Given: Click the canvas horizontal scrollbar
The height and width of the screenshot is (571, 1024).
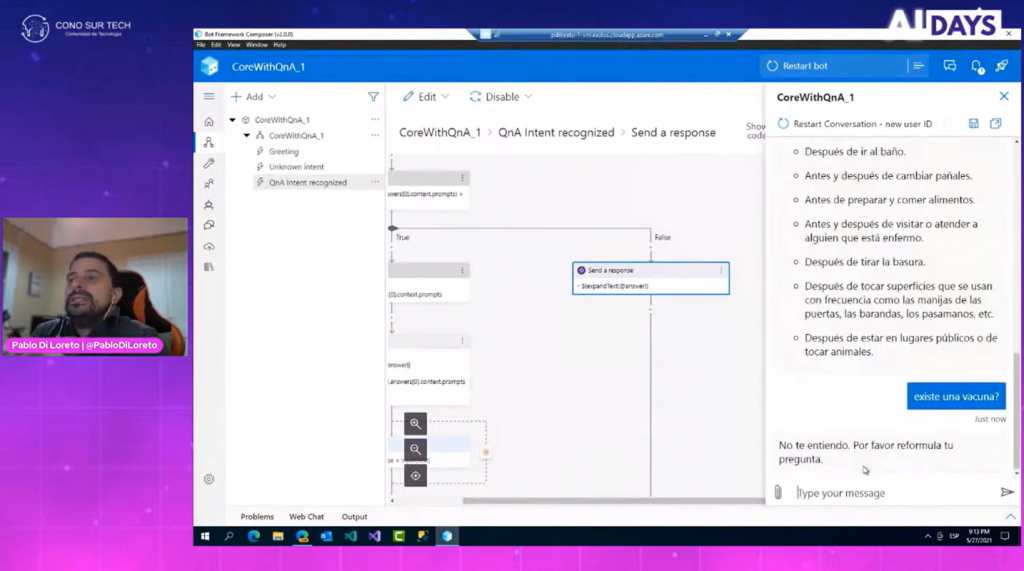Looking at the screenshot, I should (x=614, y=501).
